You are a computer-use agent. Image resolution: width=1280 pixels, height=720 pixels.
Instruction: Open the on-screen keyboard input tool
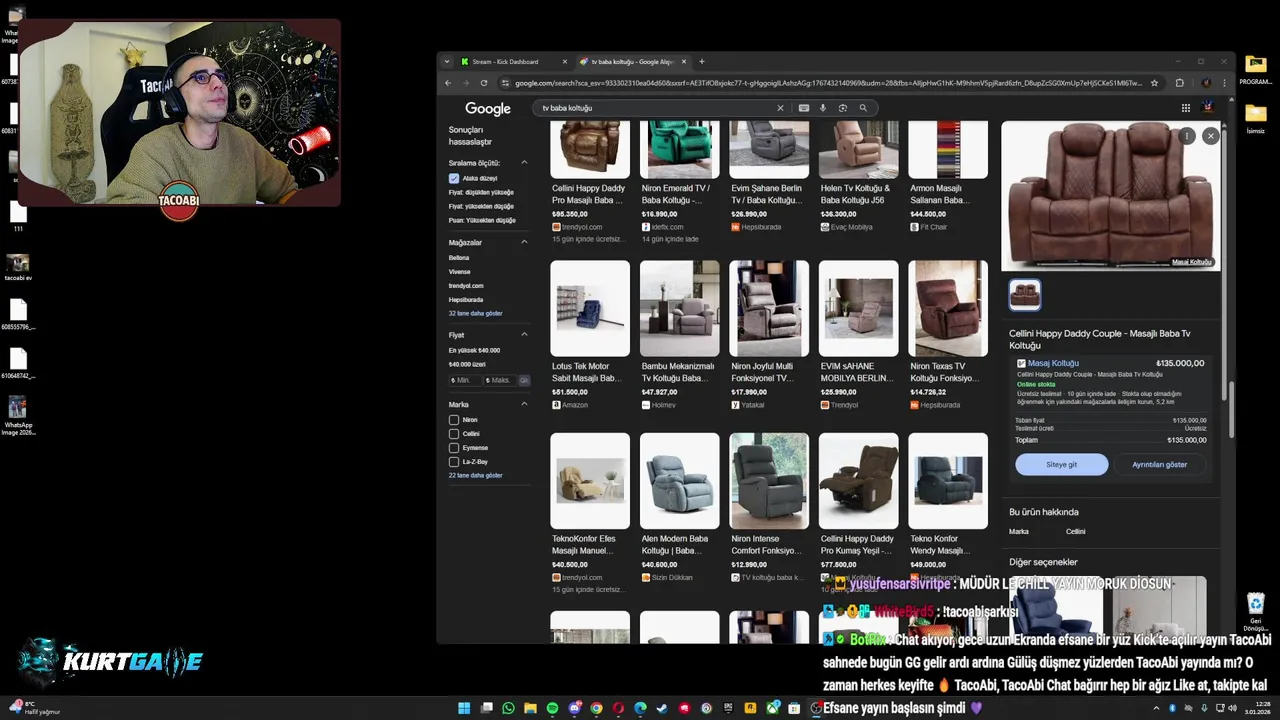[x=803, y=108]
